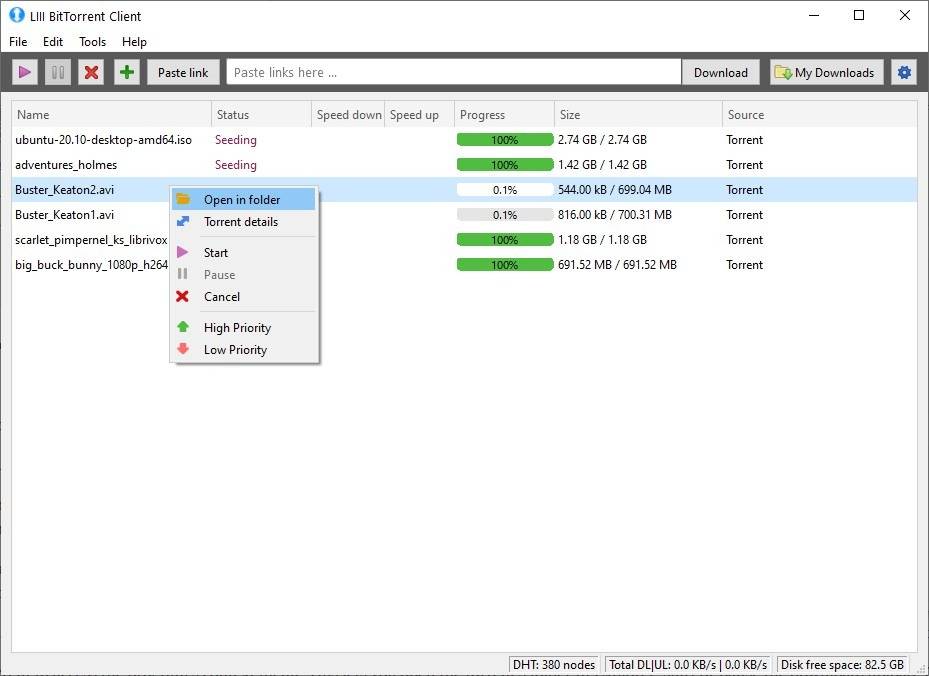Click size 1.18 GB / 1.18 GB
Viewport: 929px width, 676px height.
(602, 239)
